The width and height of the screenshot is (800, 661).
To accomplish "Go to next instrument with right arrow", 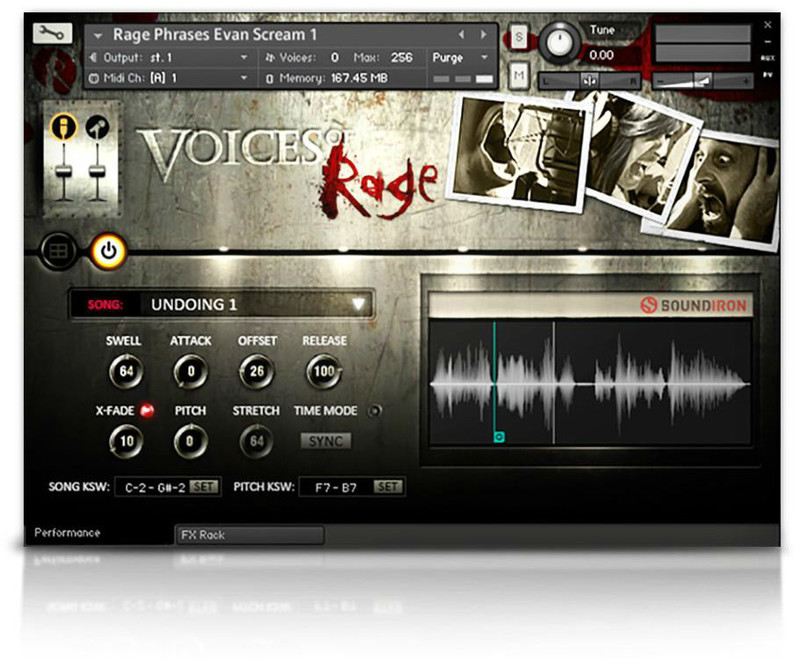I will [x=483, y=35].
